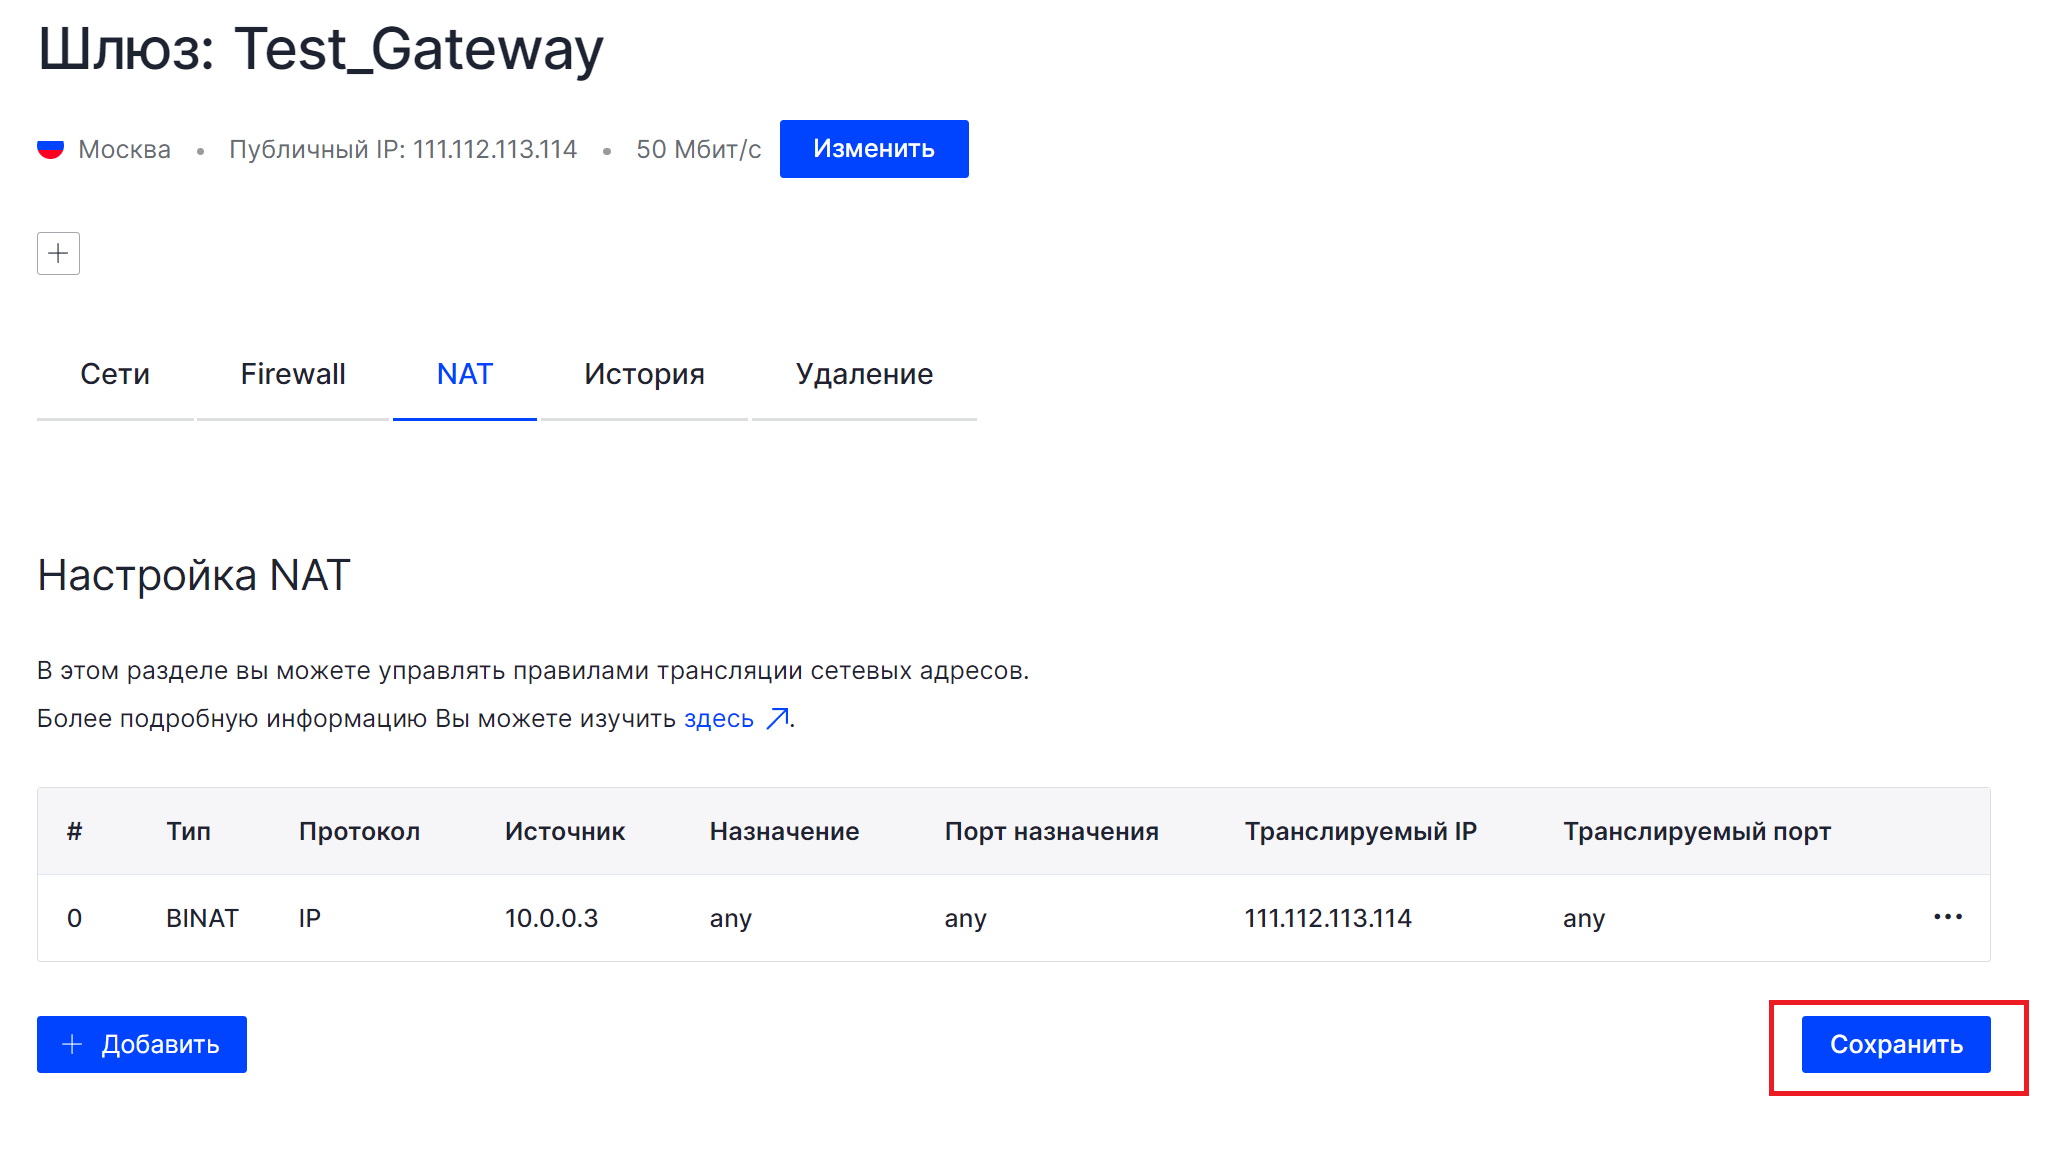Go to the История tab

point(644,374)
